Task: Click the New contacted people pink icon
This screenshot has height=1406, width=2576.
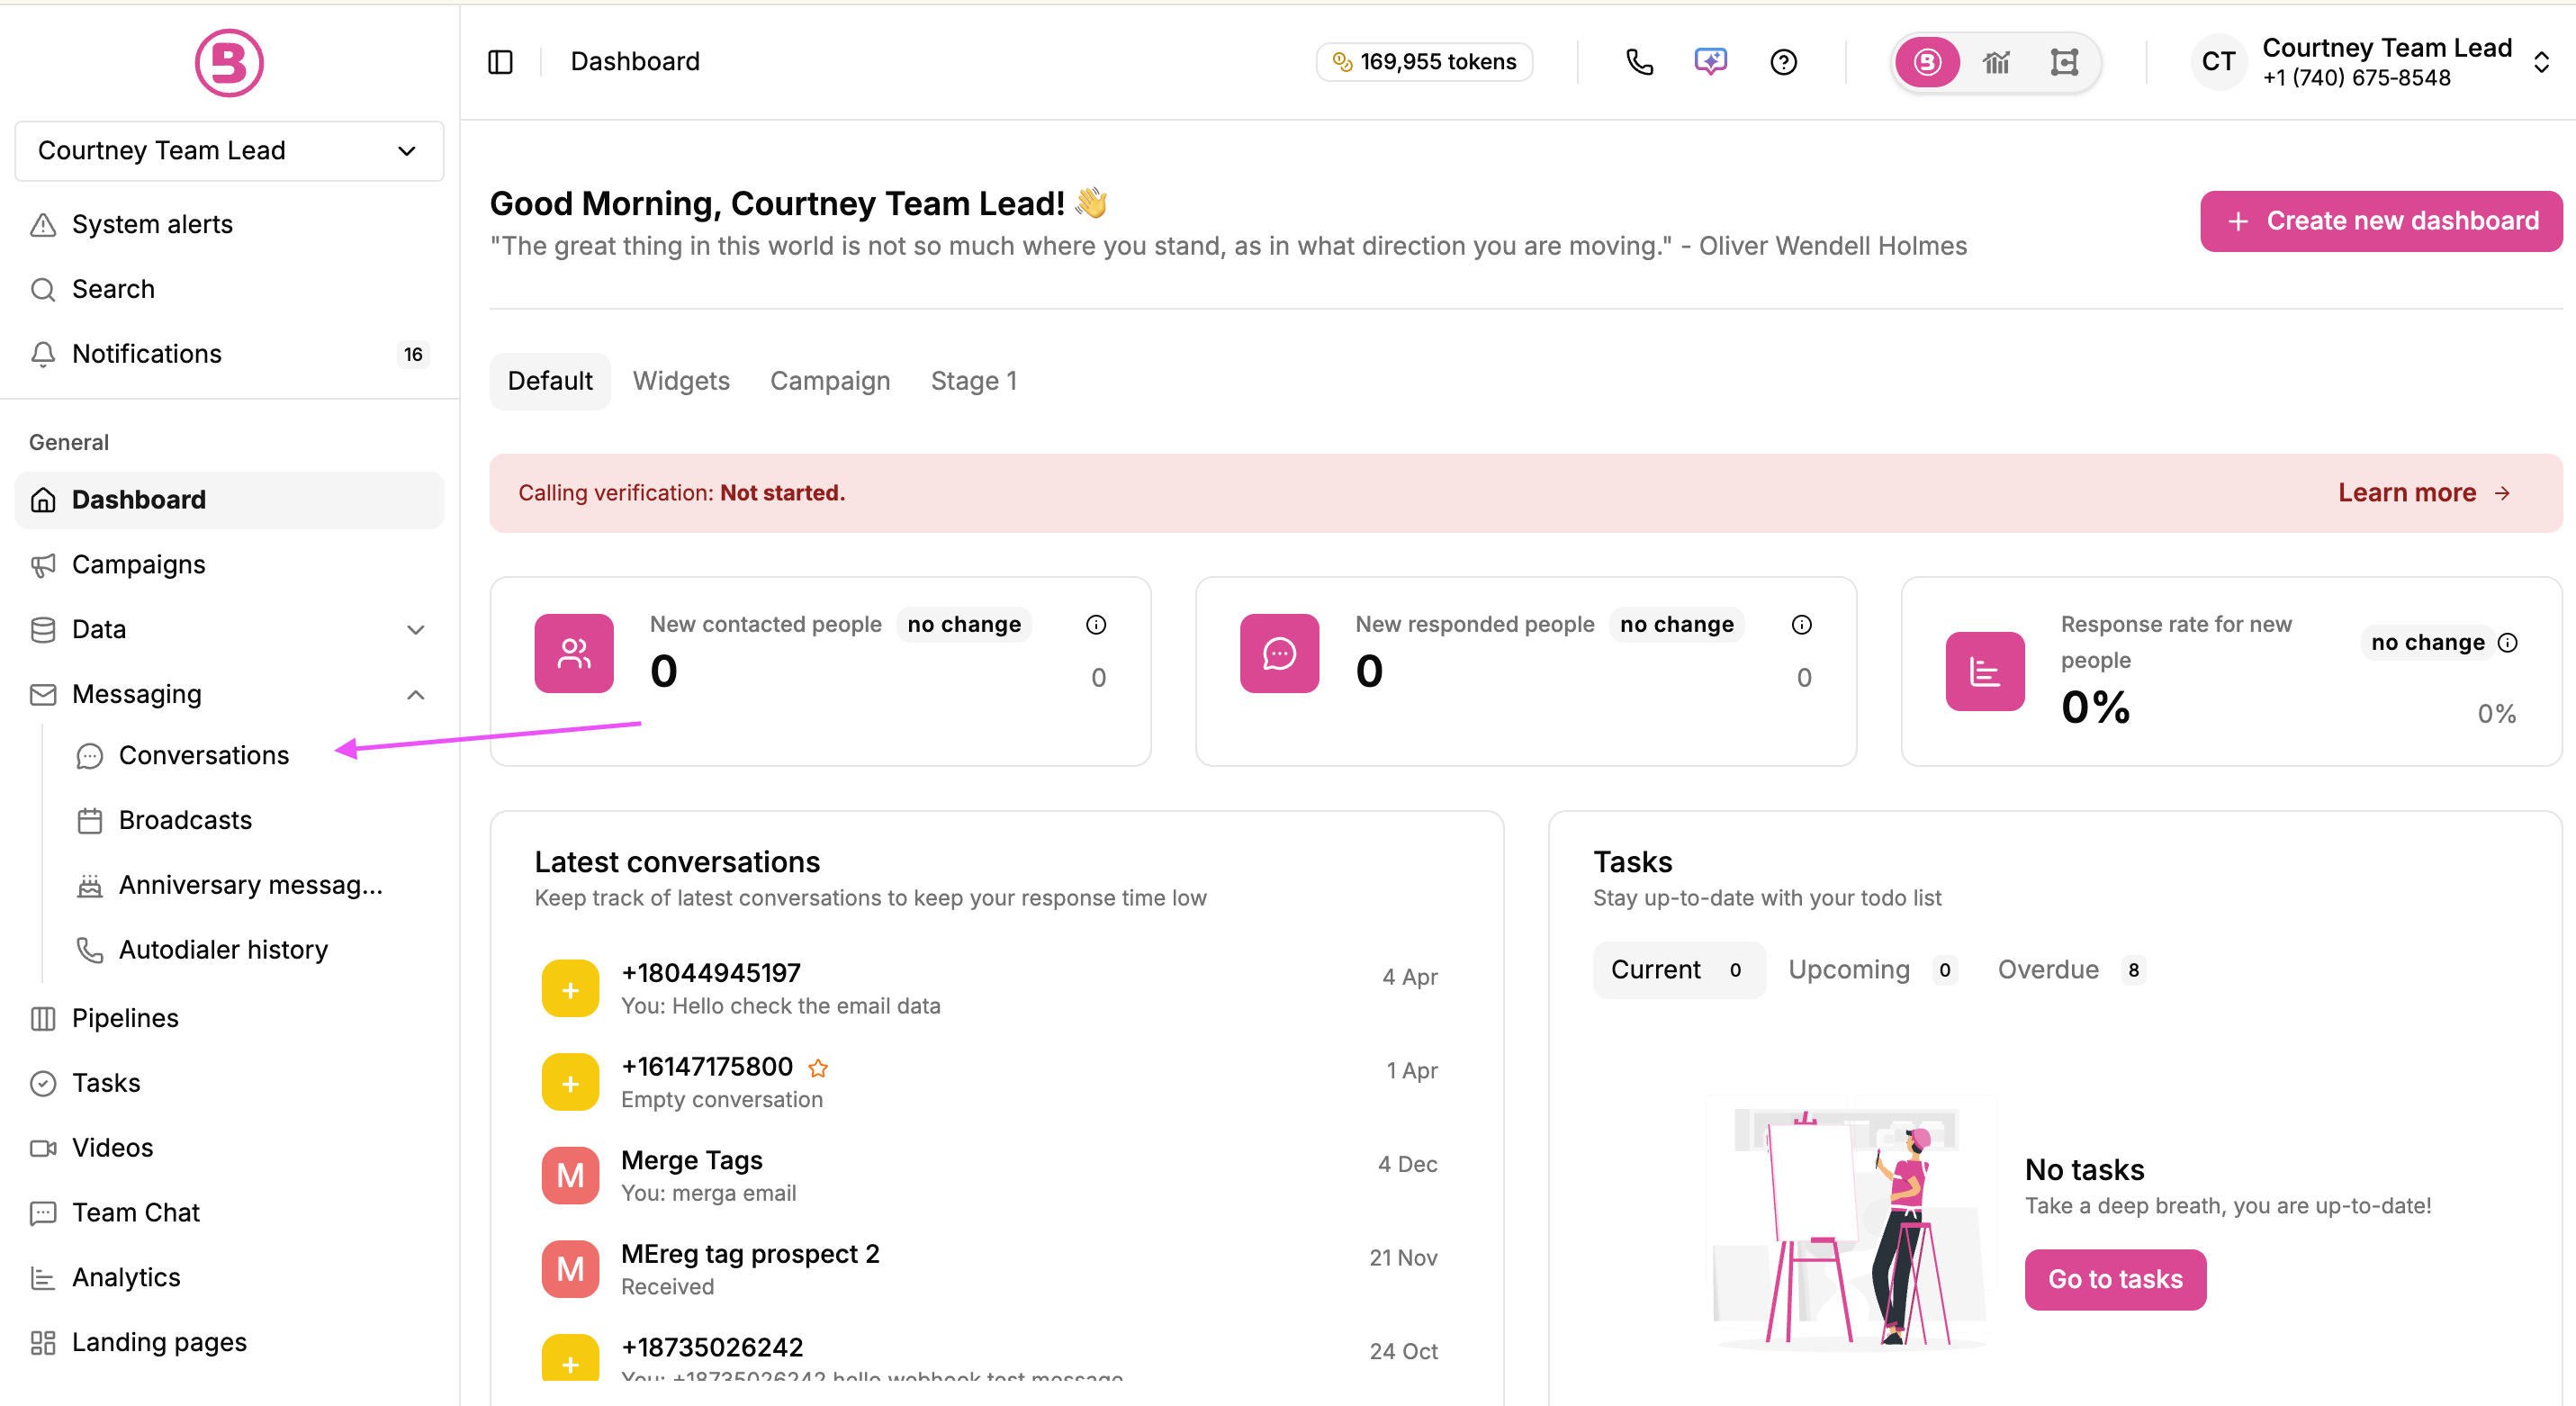Action: 574,654
